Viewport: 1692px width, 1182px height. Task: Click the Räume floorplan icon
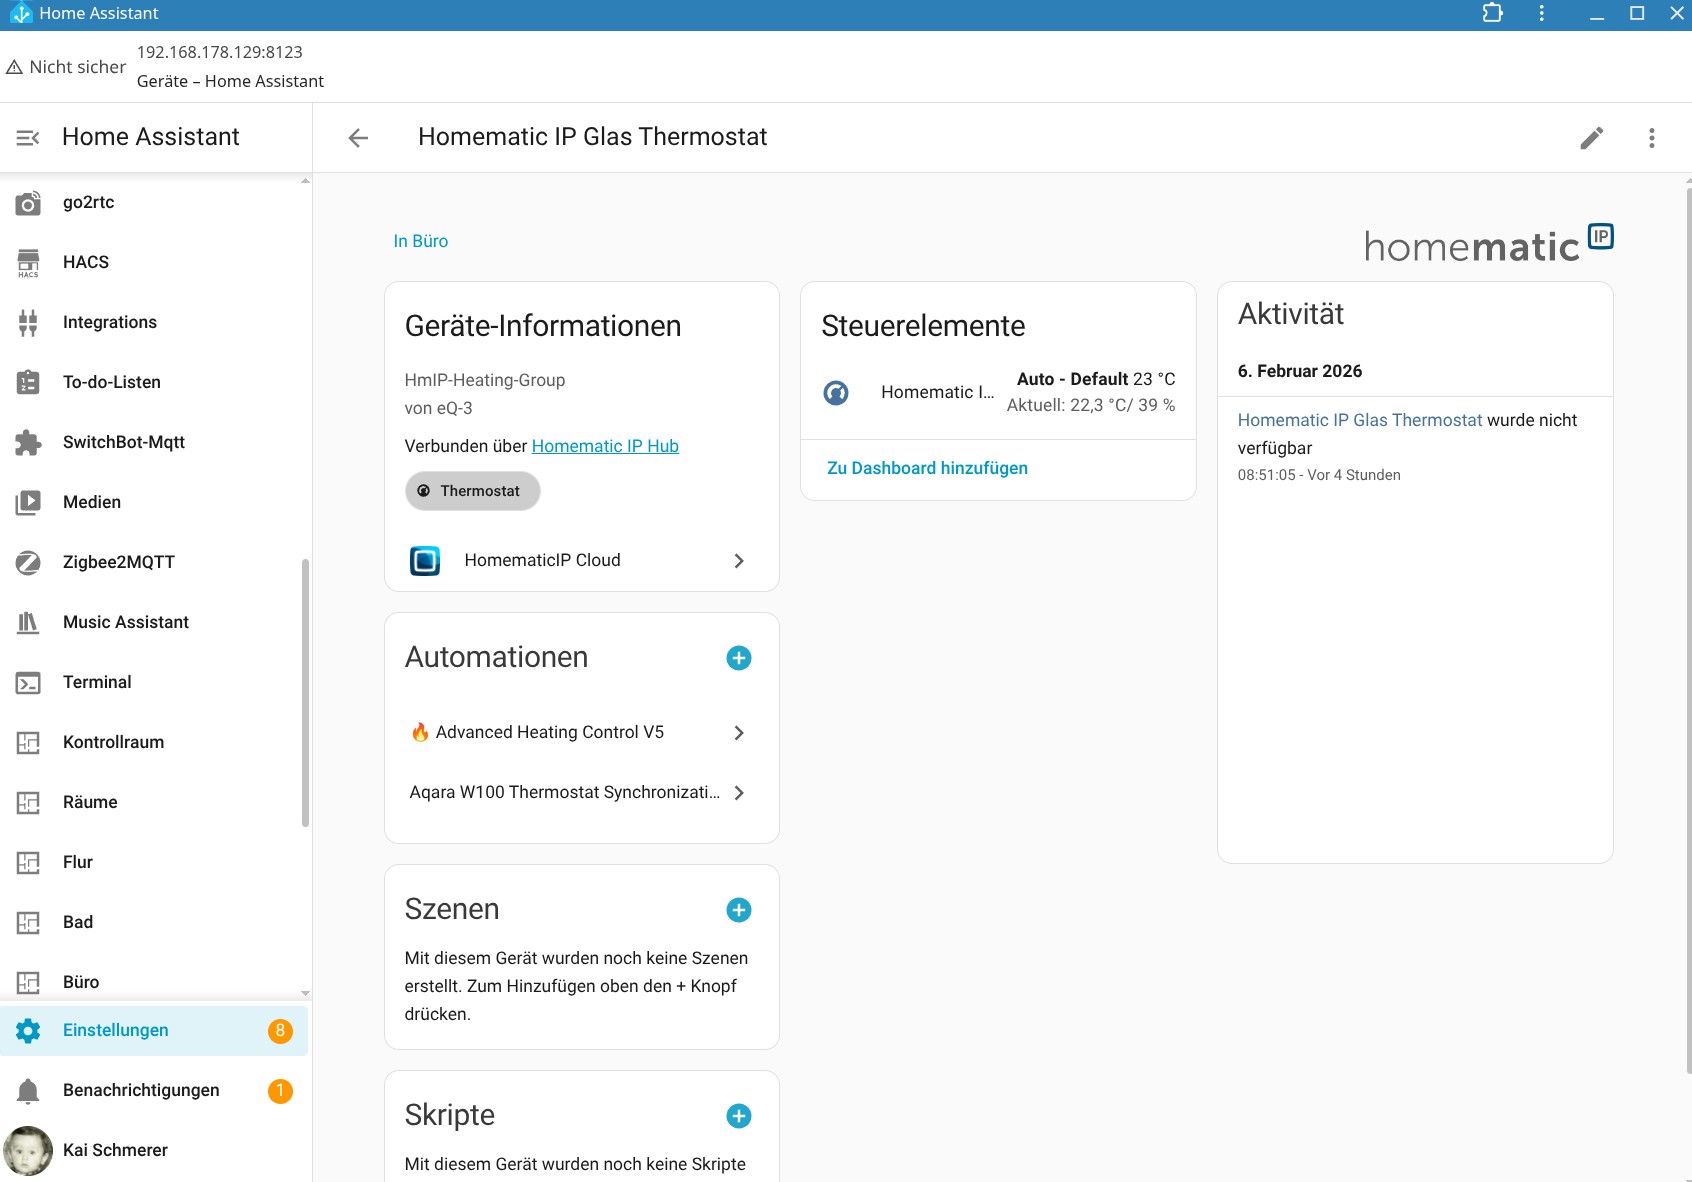click(x=28, y=803)
